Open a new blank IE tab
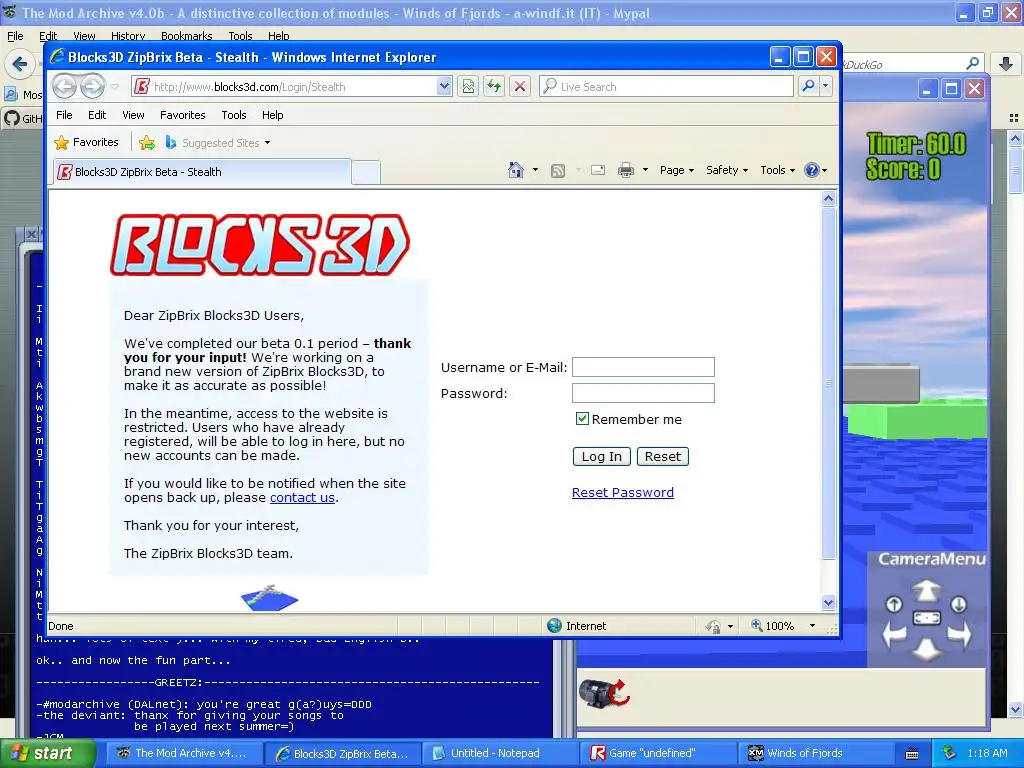 366,172
